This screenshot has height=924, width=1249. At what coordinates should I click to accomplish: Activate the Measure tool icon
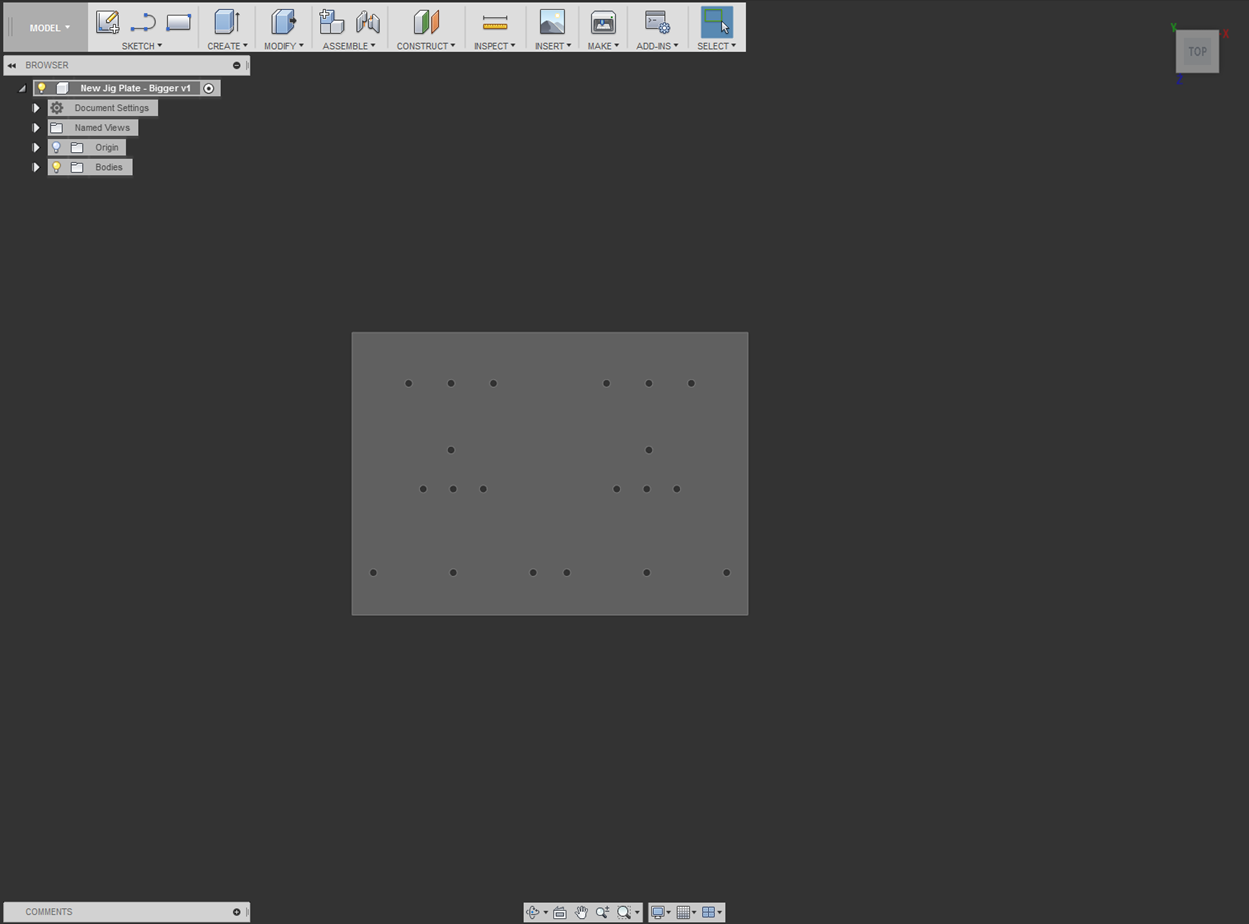(x=495, y=21)
